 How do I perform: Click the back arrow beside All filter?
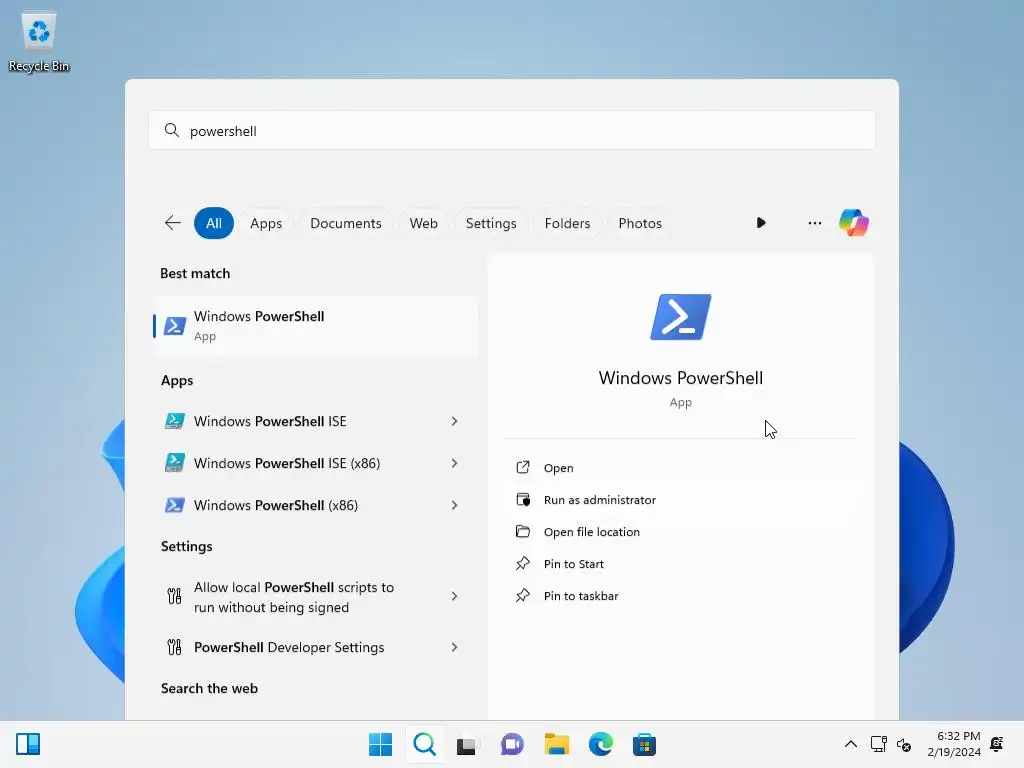pos(172,223)
